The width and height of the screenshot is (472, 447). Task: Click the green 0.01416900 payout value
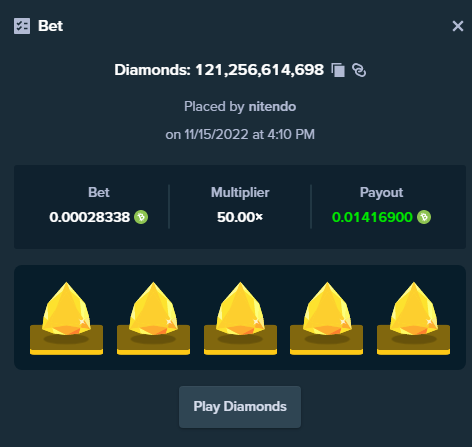pyautogui.click(x=372, y=217)
